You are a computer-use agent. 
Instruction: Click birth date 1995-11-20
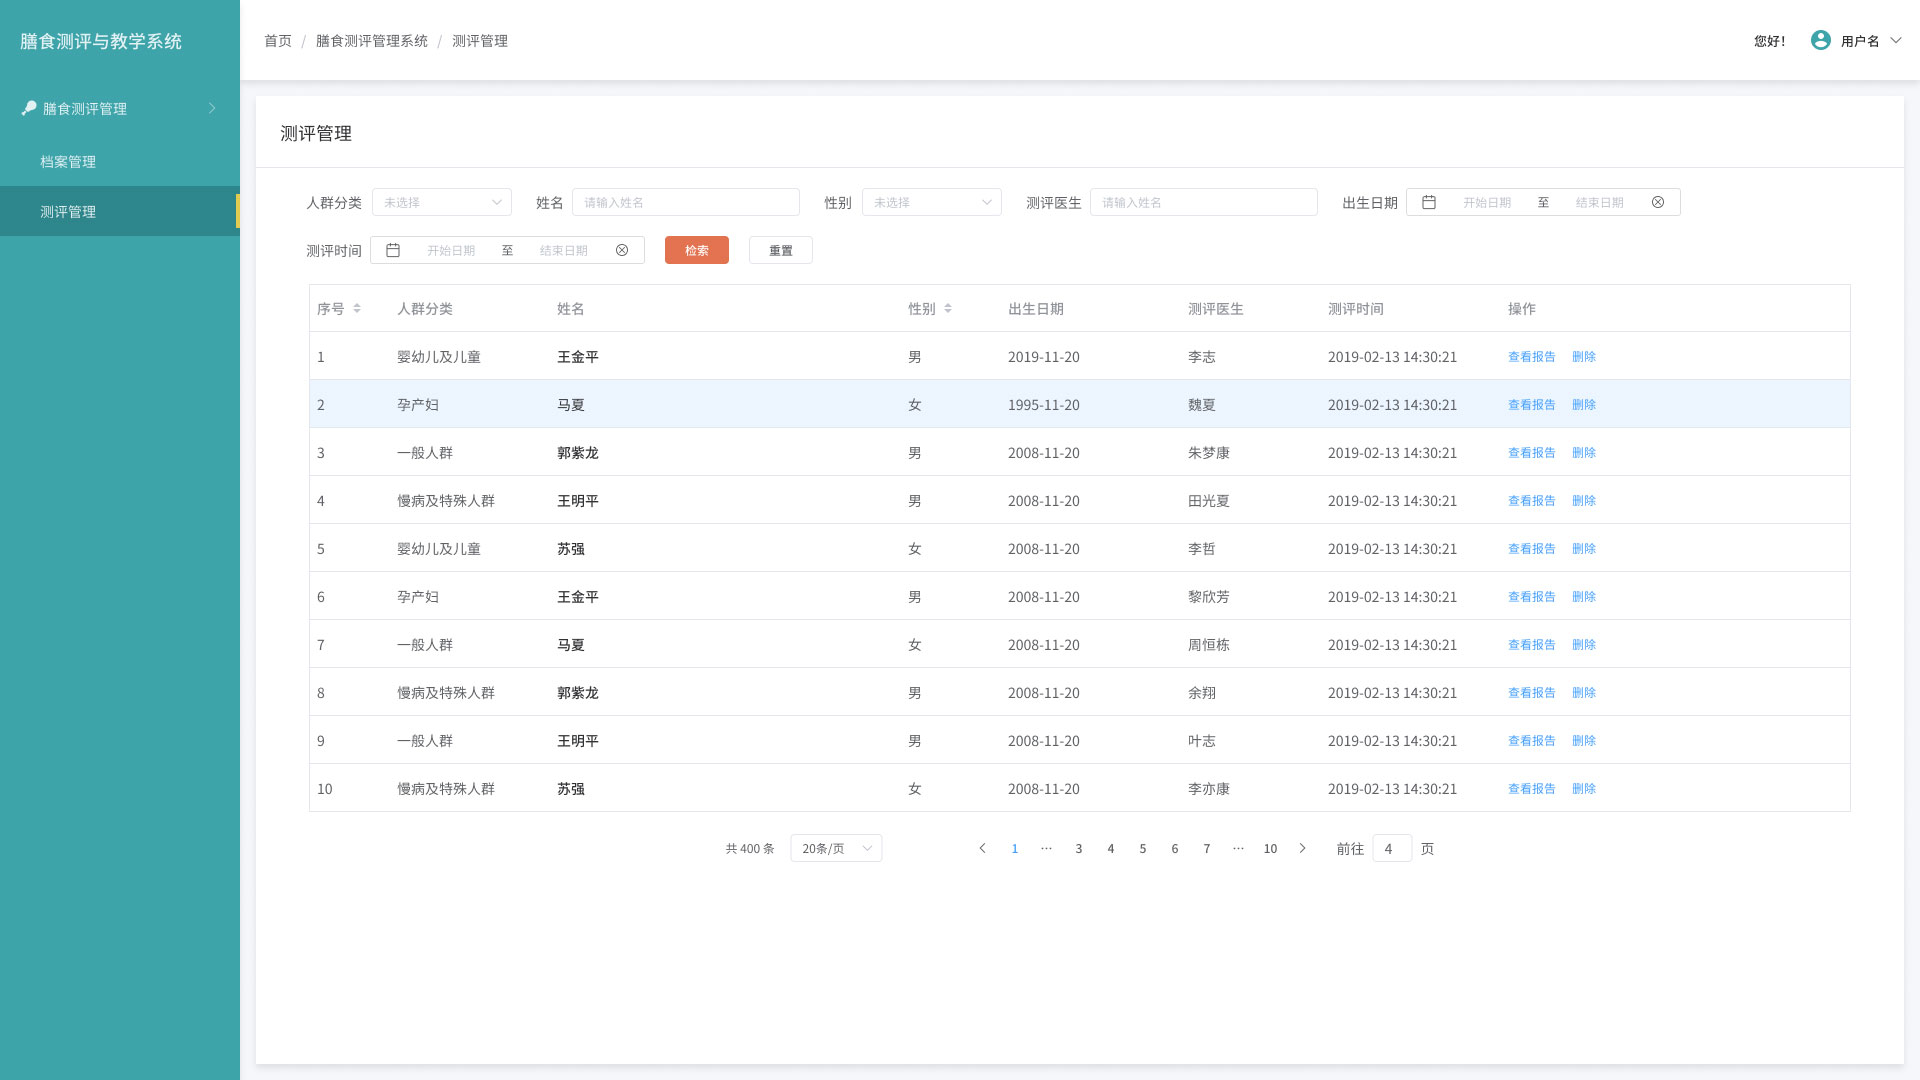click(1044, 405)
